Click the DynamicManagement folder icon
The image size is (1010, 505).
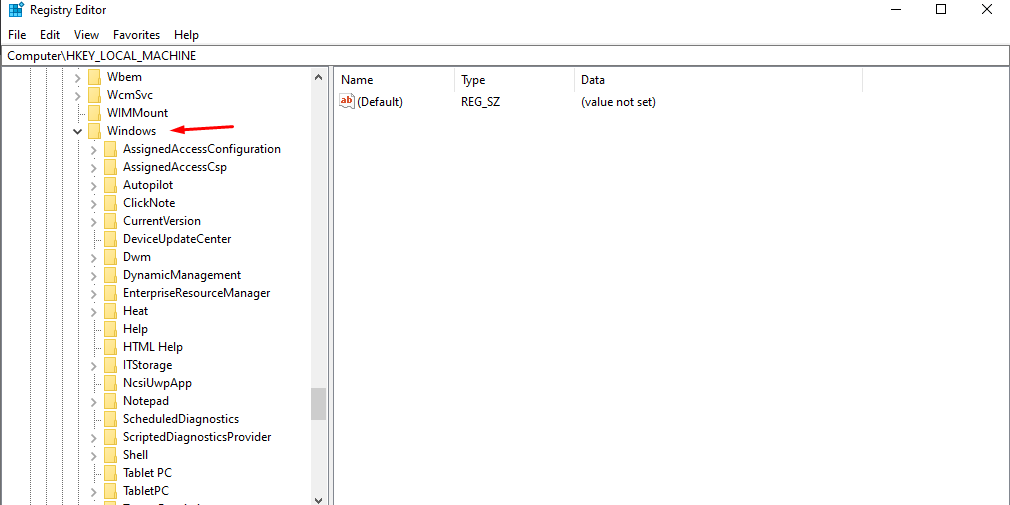click(x=111, y=276)
